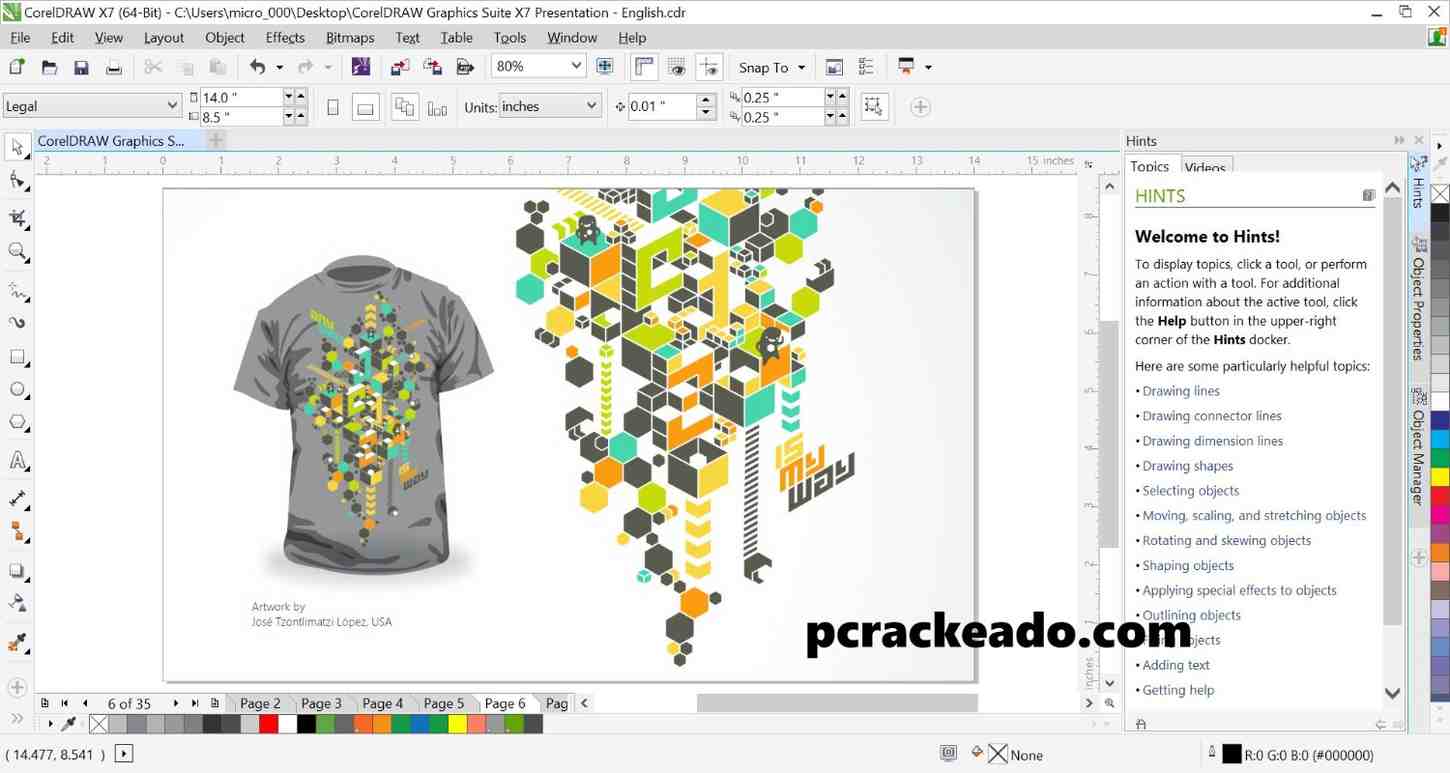Image resolution: width=1450 pixels, height=773 pixels.
Task: Toggle the Show Rulers button
Action: (644, 67)
